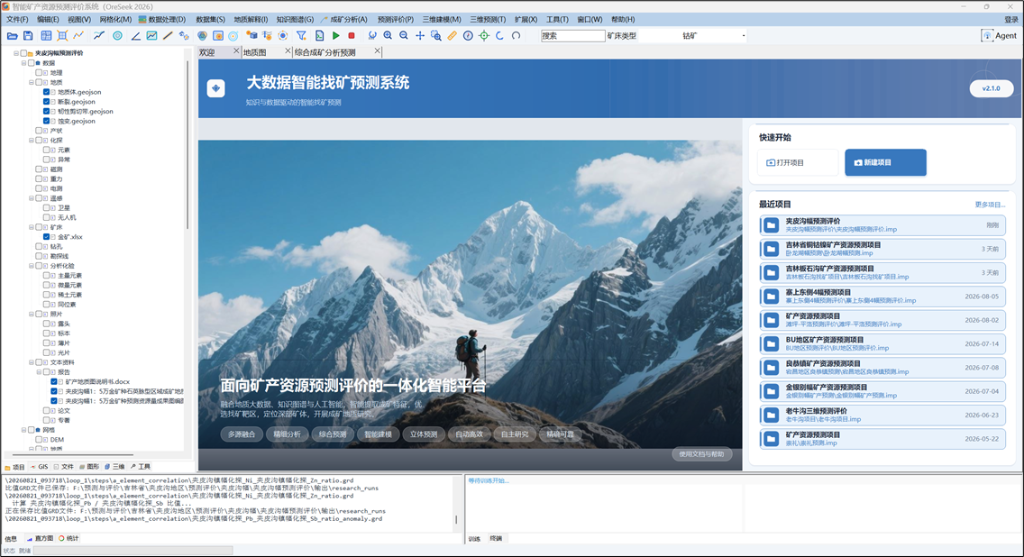The width and height of the screenshot is (1024, 557).
Task: Click folder icon of 夹皮沟幅预测评价 recent project
Action: click(x=771, y=225)
